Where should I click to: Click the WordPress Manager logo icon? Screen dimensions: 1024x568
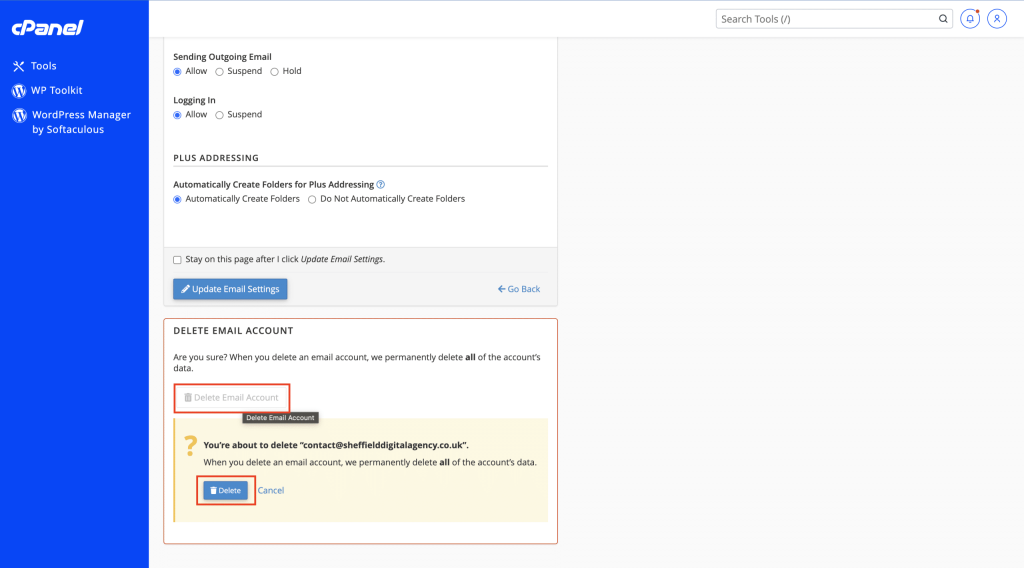tap(20, 116)
